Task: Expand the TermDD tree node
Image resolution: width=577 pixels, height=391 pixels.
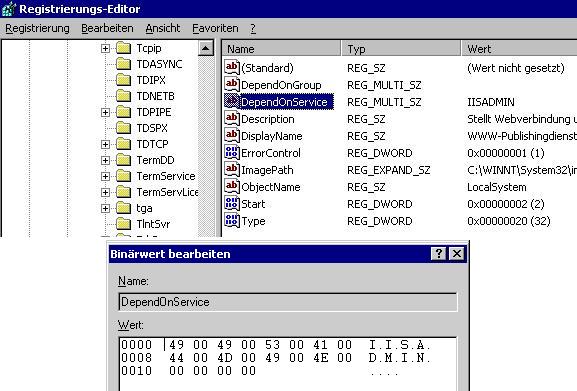Action: point(105,161)
